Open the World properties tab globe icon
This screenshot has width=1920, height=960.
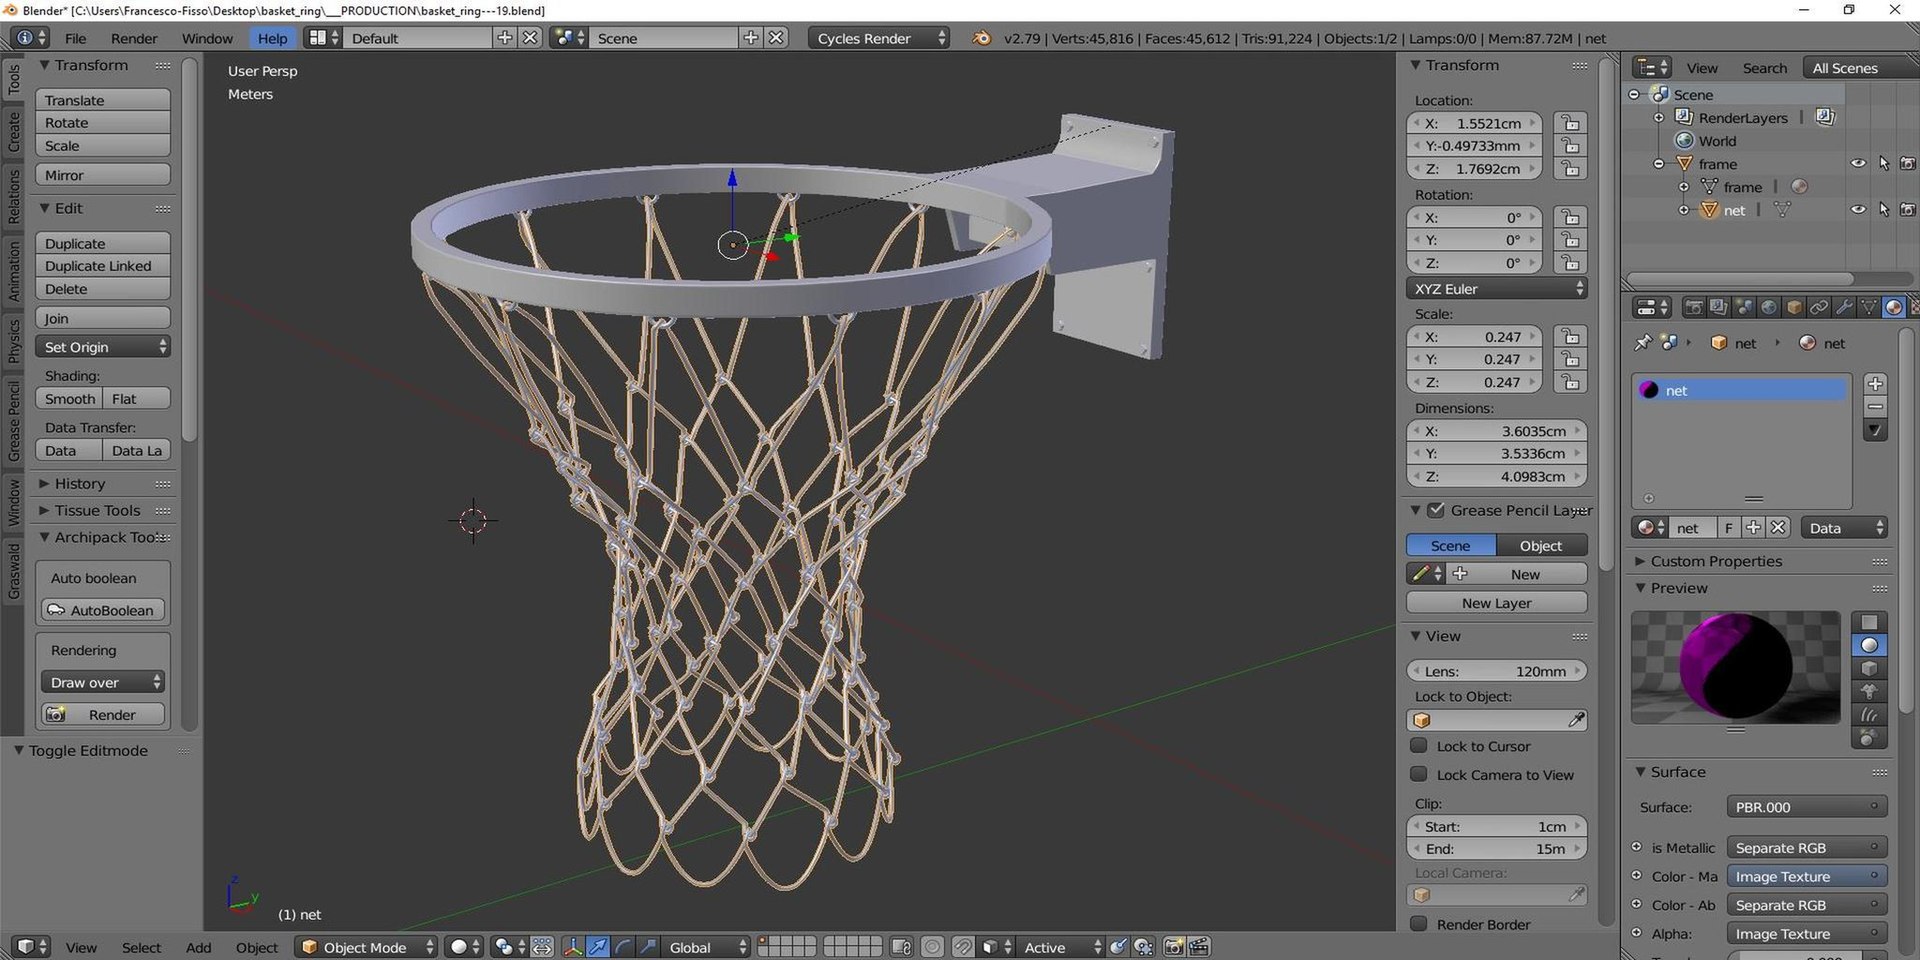1768,307
